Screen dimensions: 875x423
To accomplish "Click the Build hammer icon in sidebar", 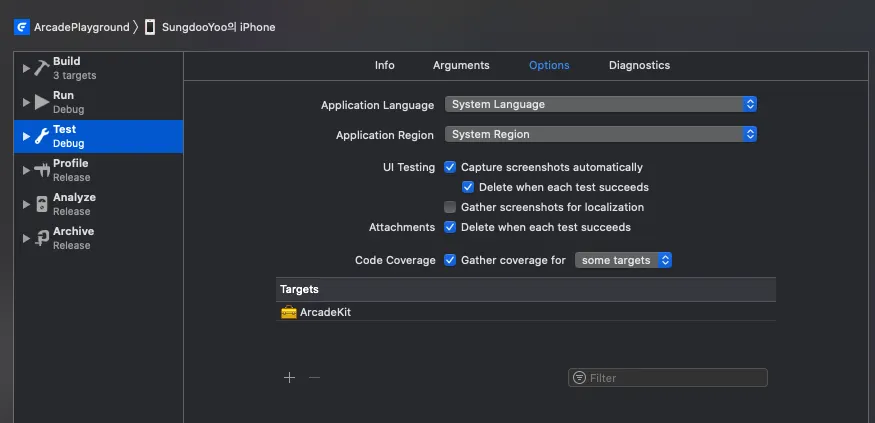I will click(x=41, y=68).
